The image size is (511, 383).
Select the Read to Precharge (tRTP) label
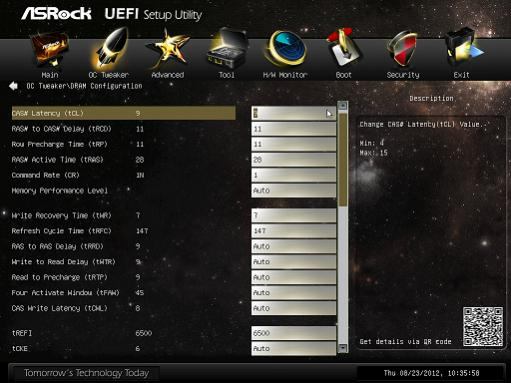[x=59, y=277]
